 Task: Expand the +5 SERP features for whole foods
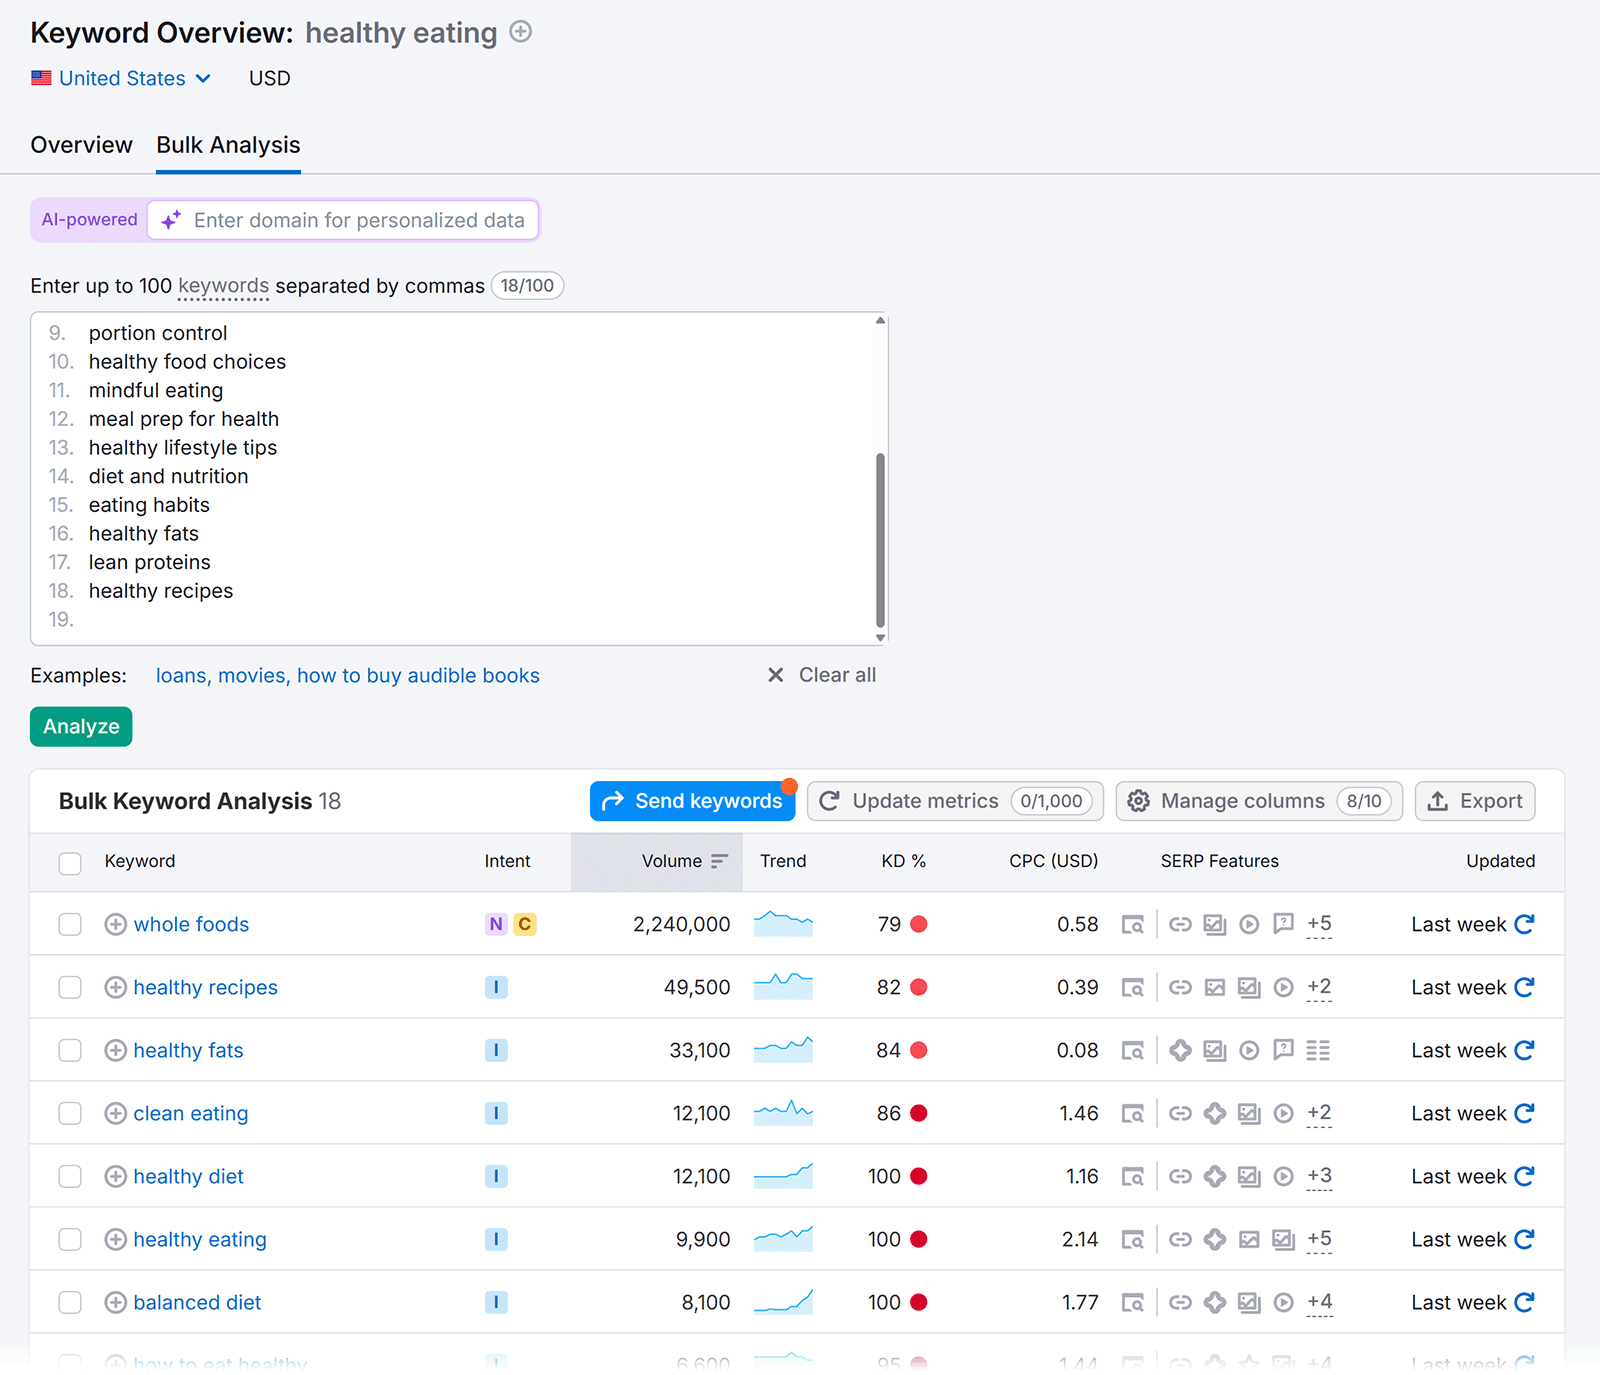pyautogui.click(x=1319, y=924)
